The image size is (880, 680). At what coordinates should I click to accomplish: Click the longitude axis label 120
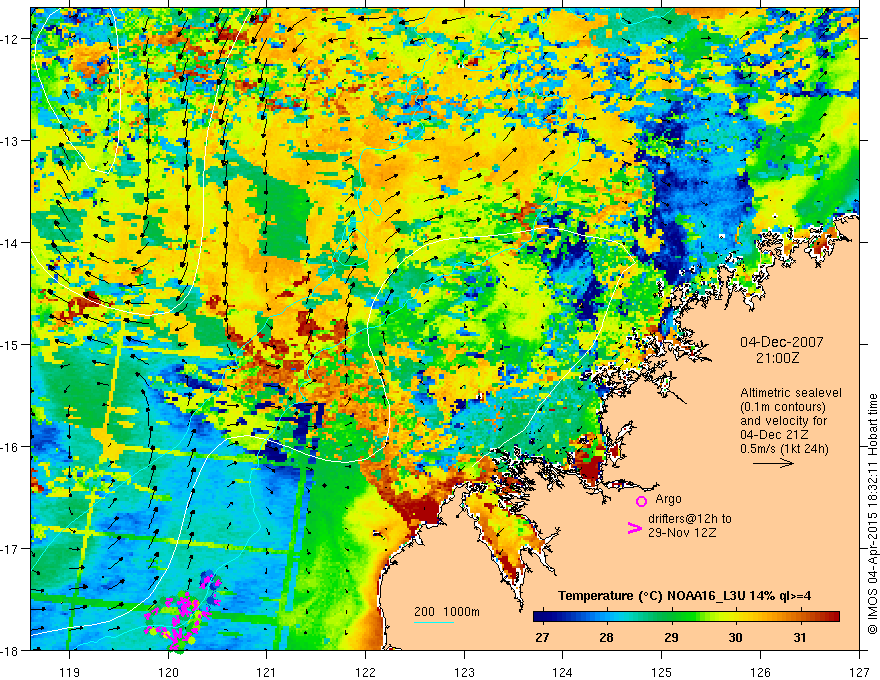[168, 672]
